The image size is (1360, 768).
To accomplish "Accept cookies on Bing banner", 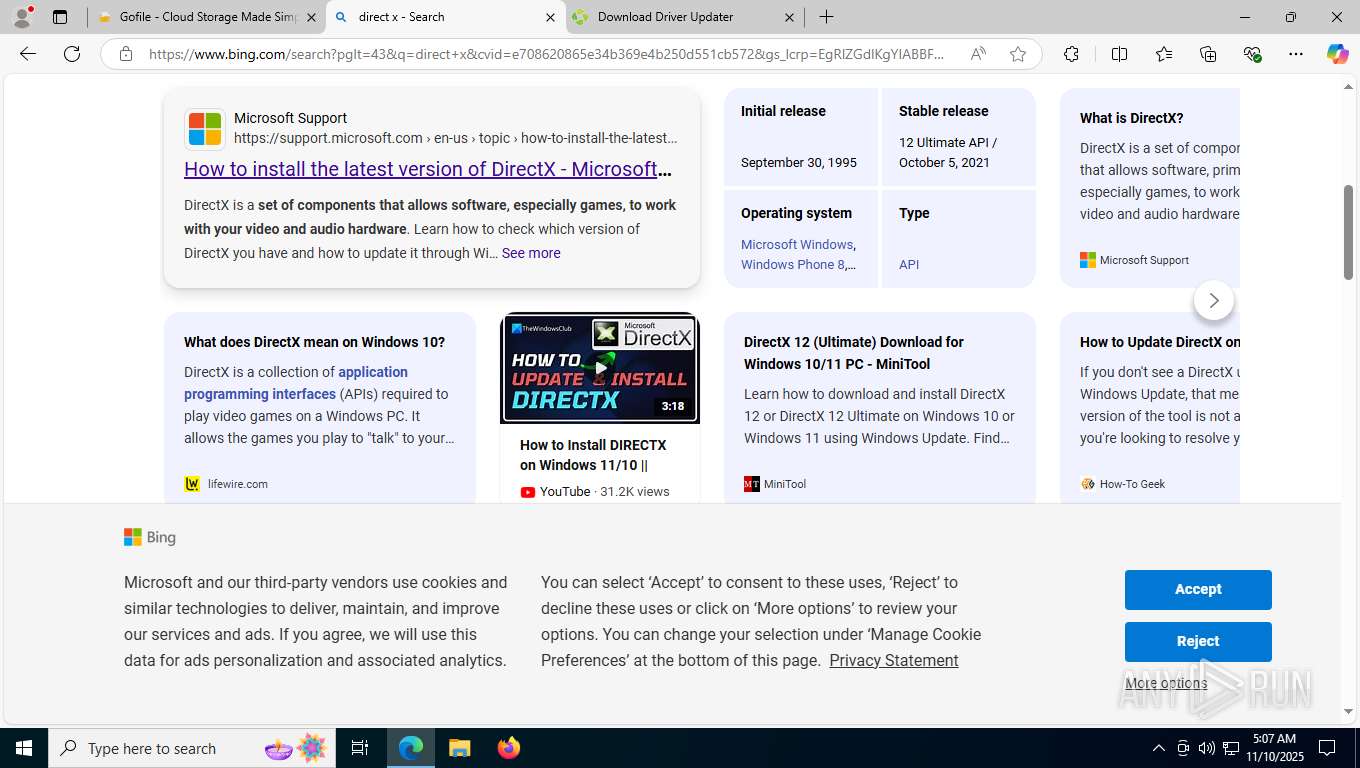I will [1198, 589].
